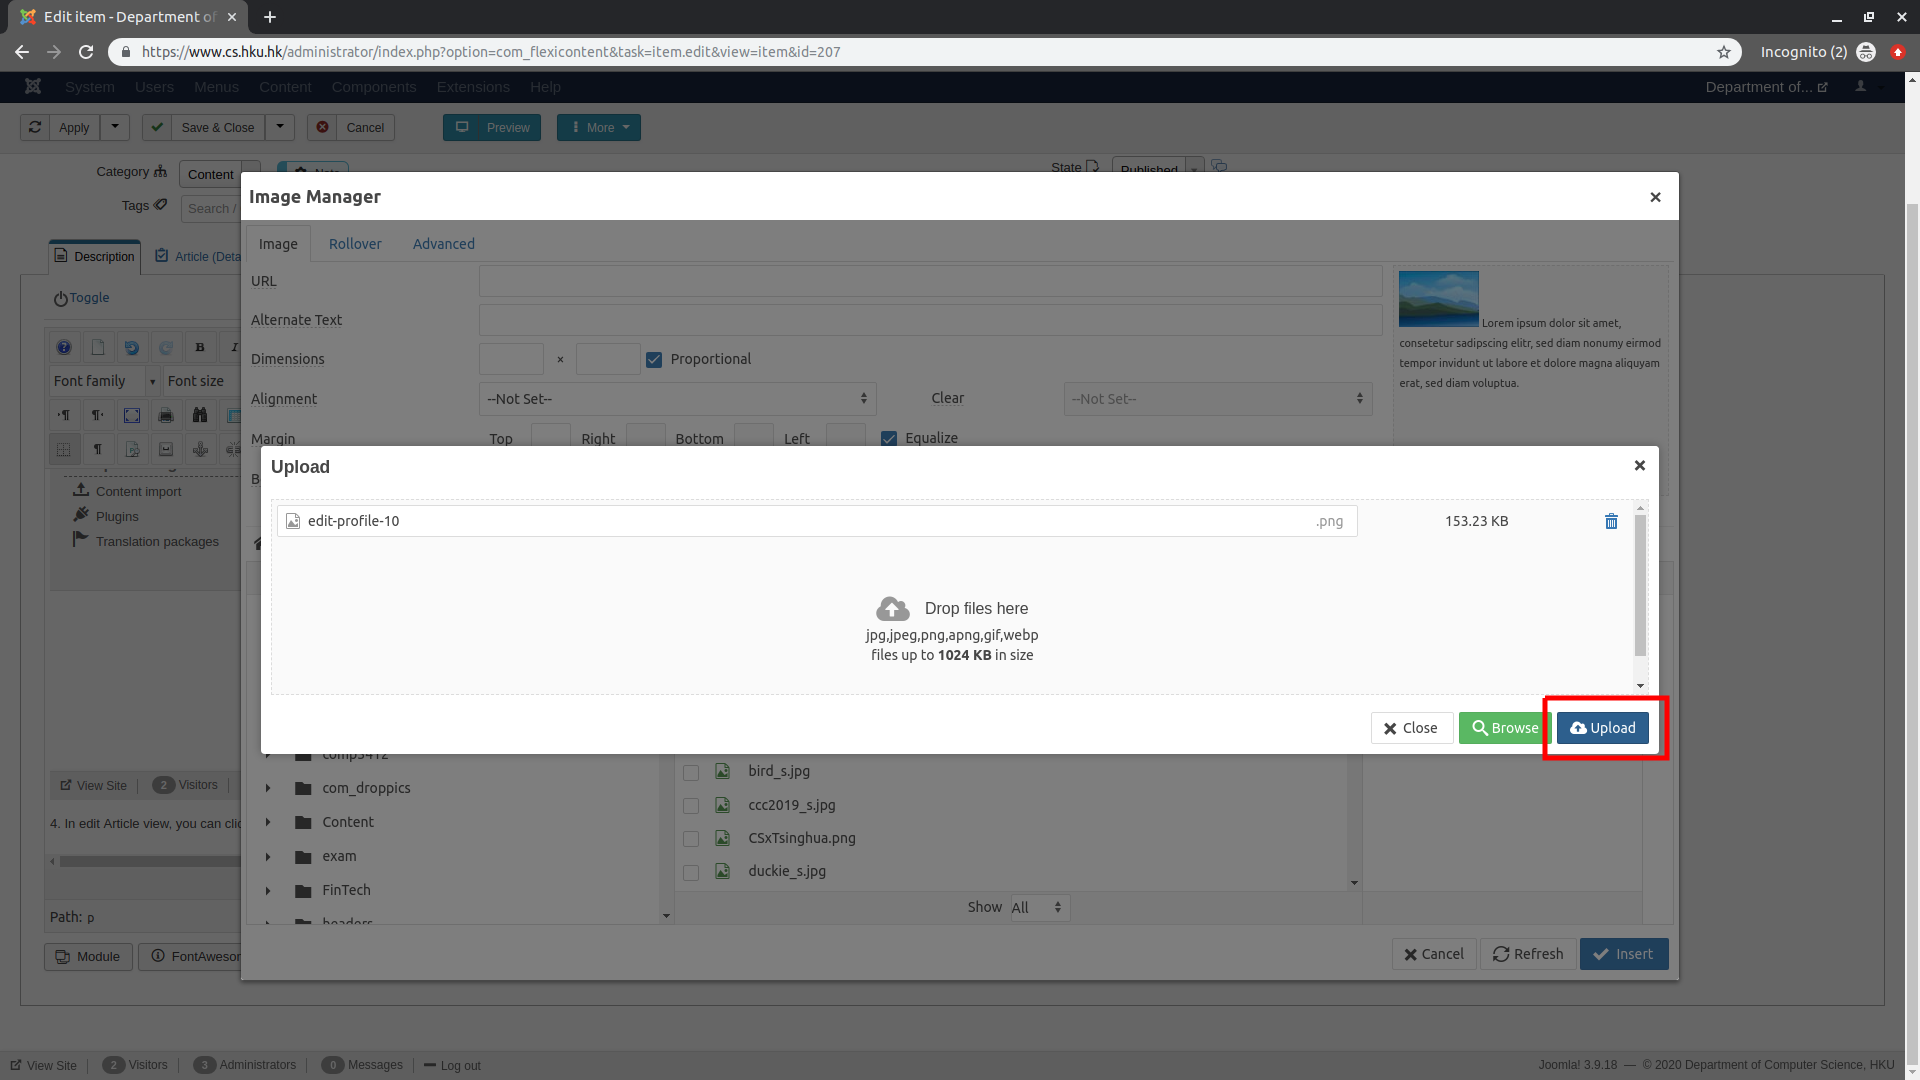The width and height of the screenshot is (1920, 1080).
Task: Delete edit-profile-10 file with trash icon
Action: pos(1611,521)
